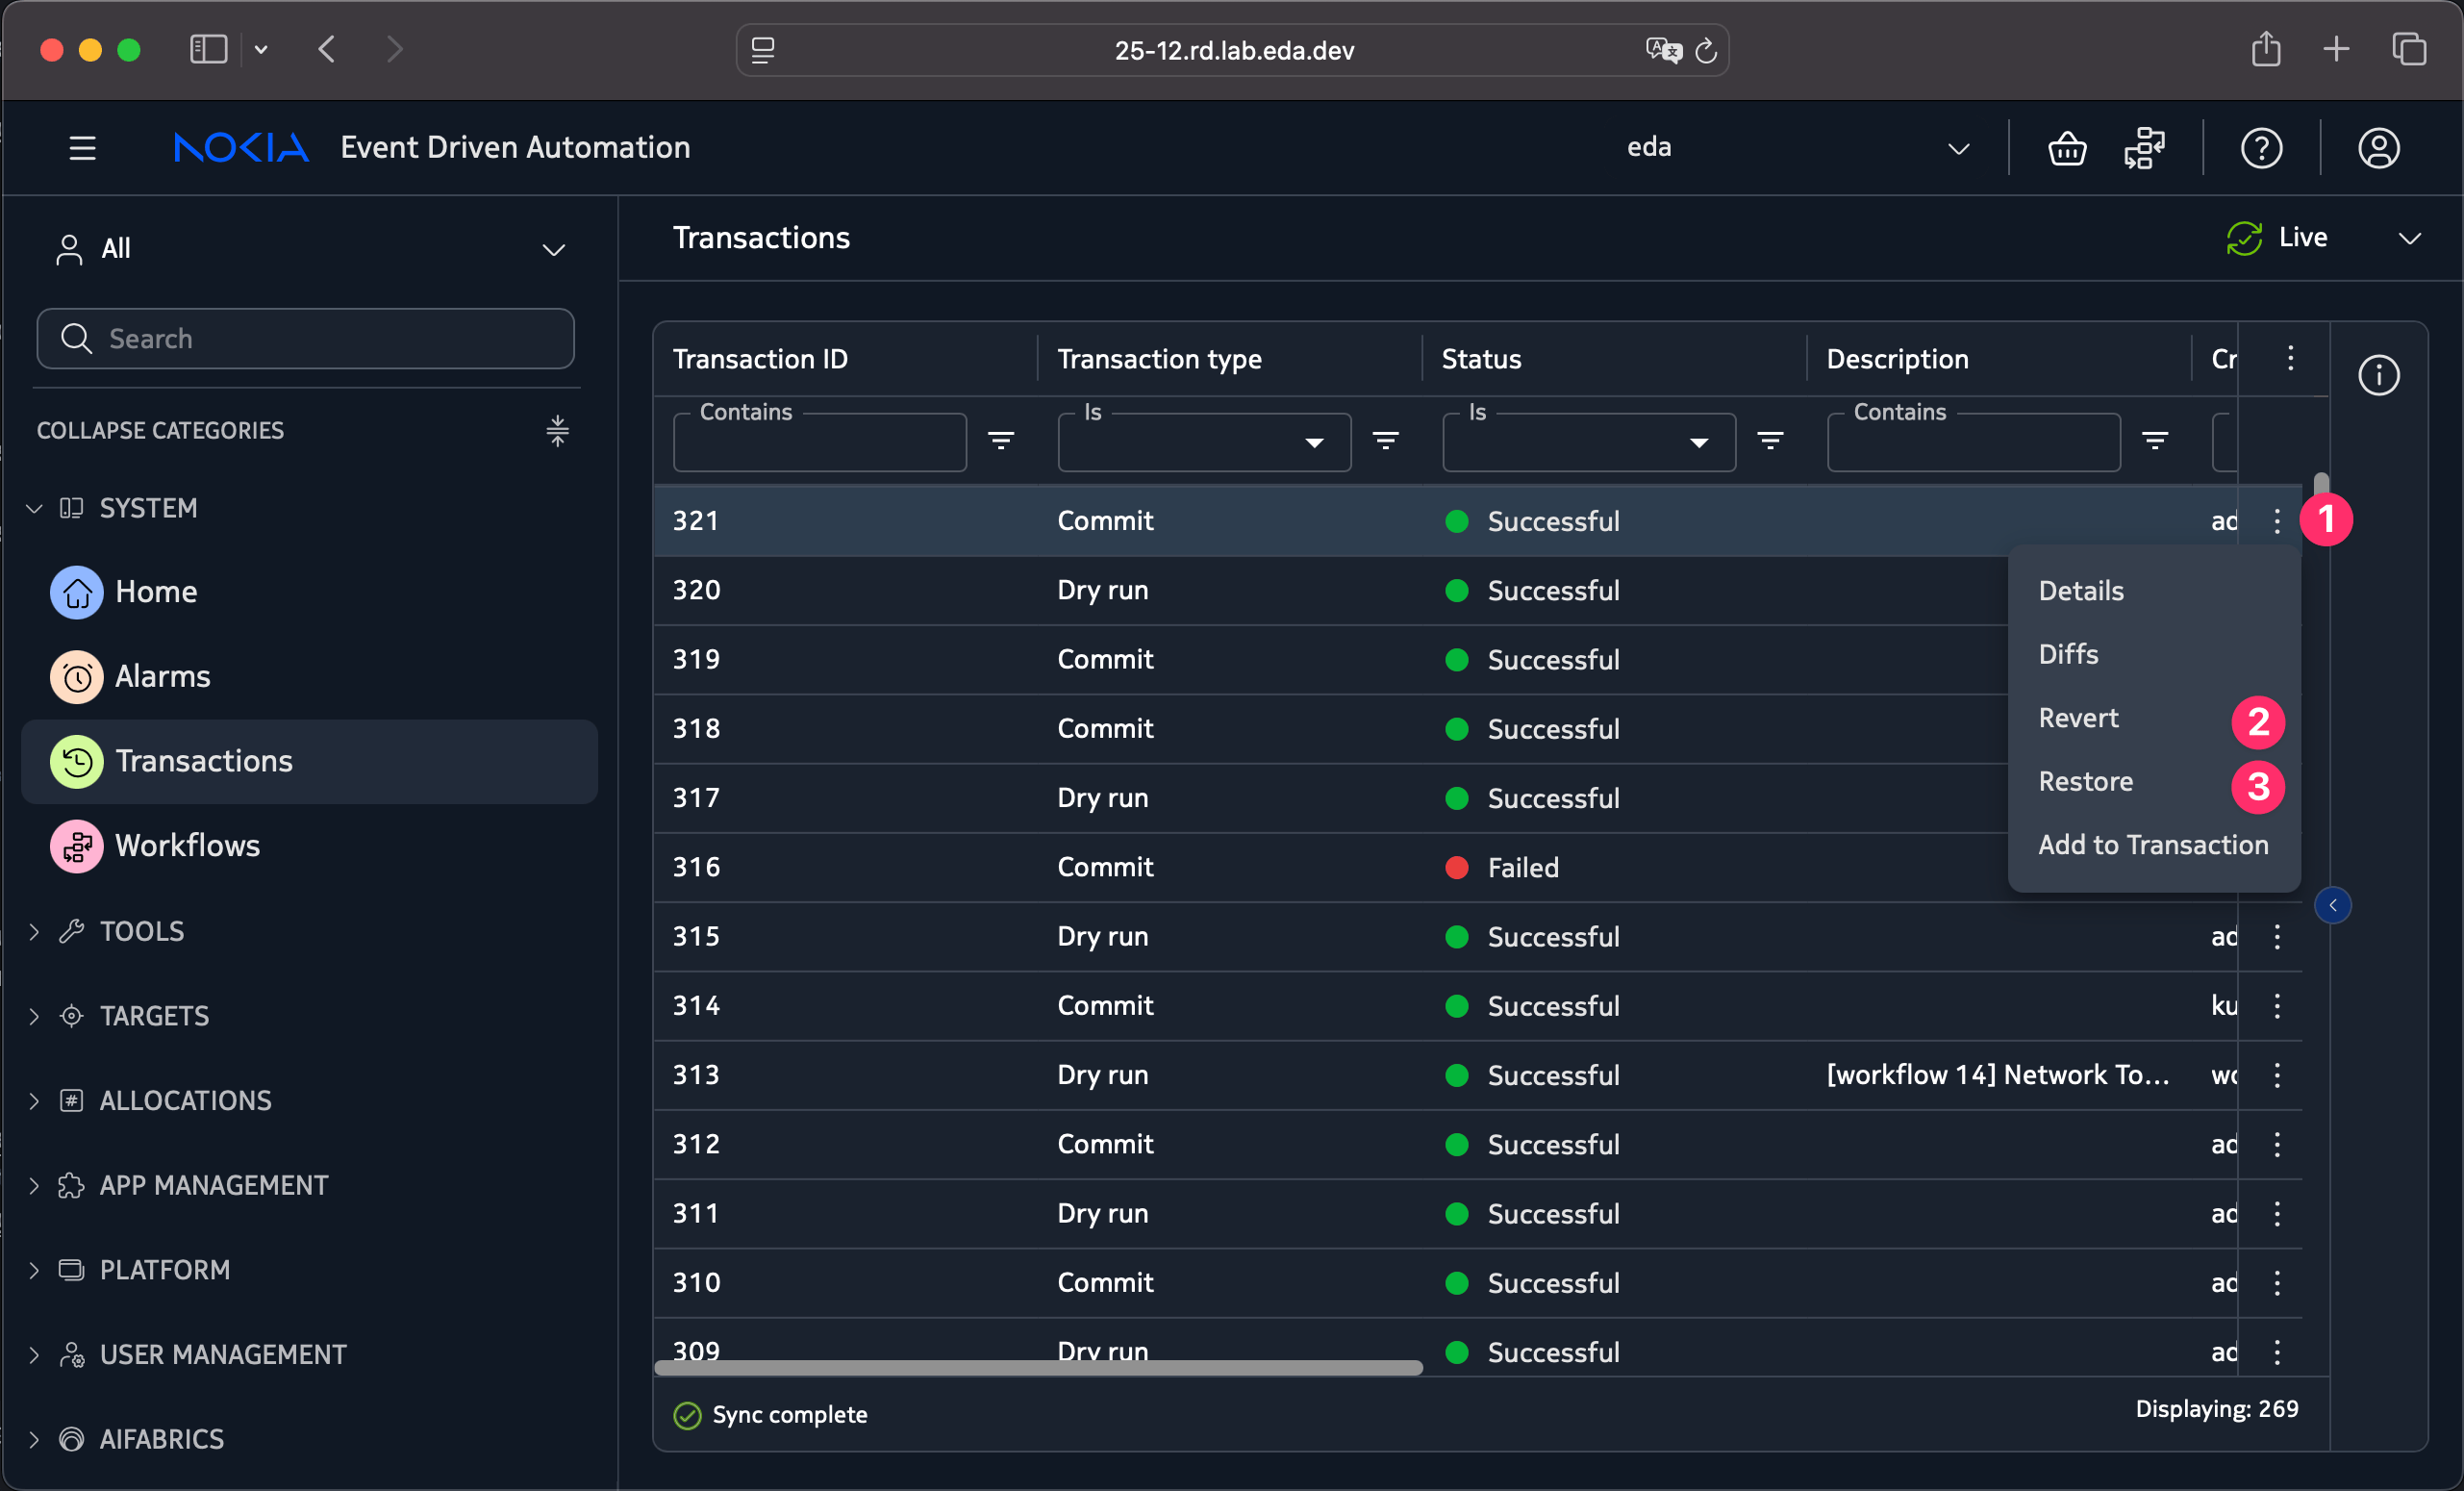Viewport: 2464px width, 1491px height.
Task: Click the information panel icon
Action: click(x=2378, y=376)
